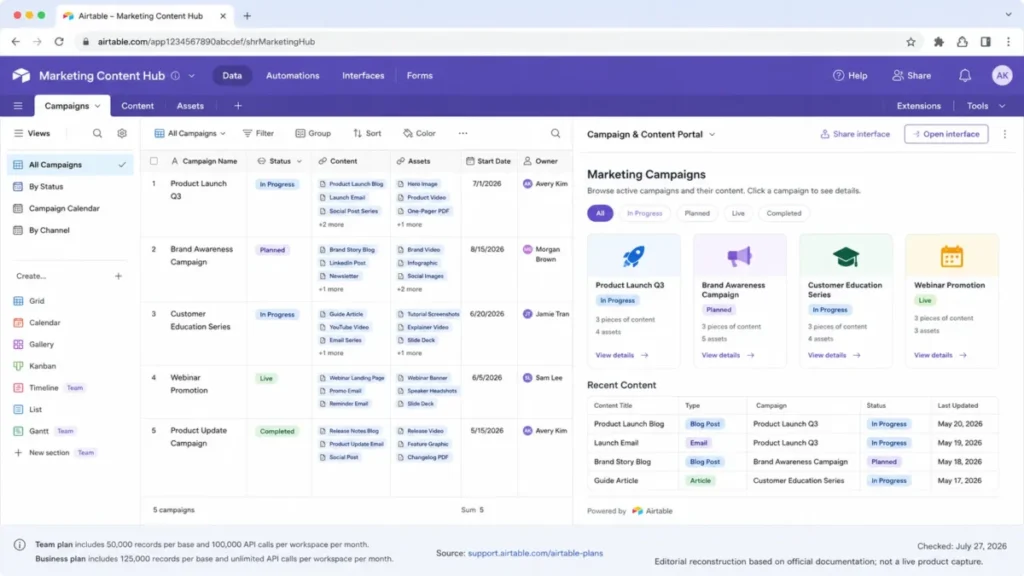Reload the browser page

pos(59,42)
